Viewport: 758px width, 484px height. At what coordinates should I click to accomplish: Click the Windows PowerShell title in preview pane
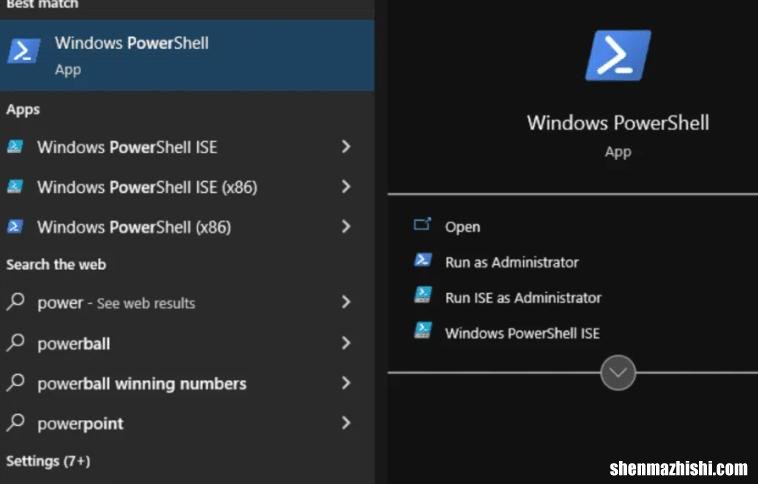618,123
